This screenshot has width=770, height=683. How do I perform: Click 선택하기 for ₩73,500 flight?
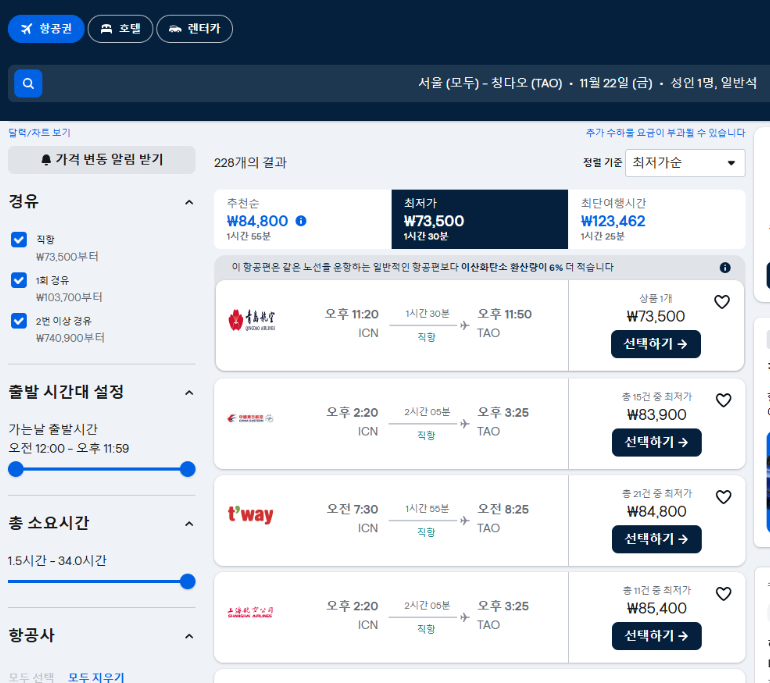pyautogui.click(x=656, y=344)
